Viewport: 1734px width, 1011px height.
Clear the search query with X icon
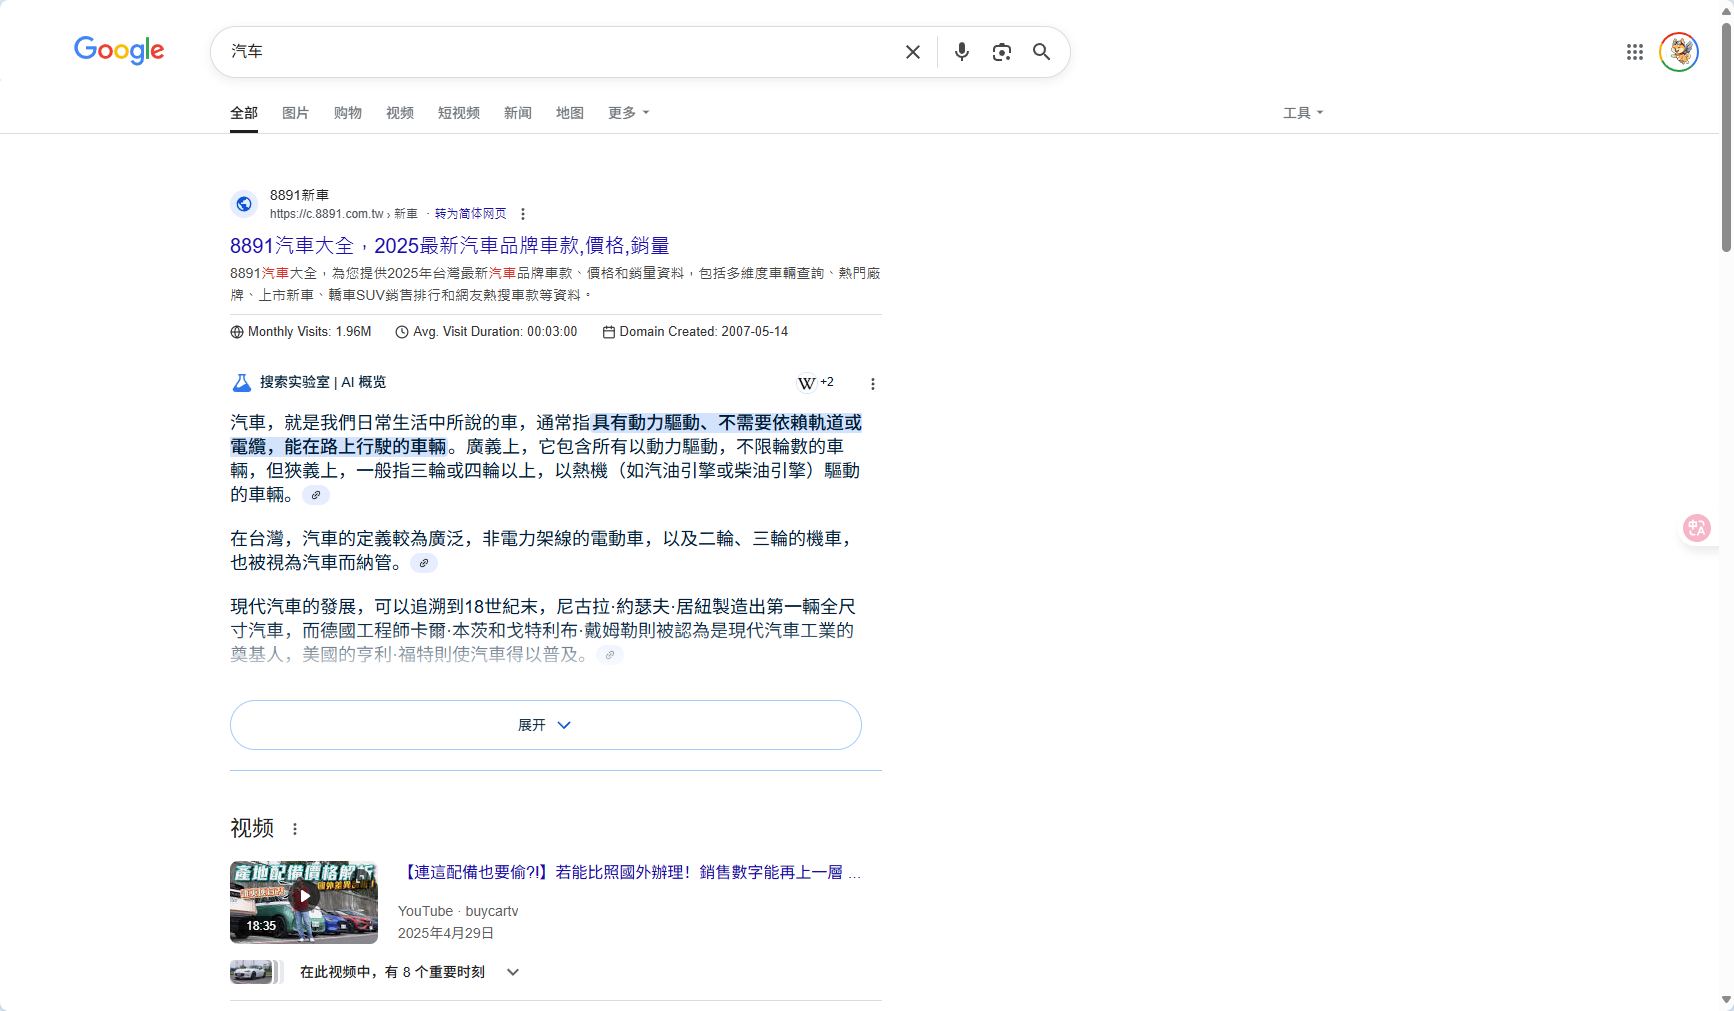point(911,51)
